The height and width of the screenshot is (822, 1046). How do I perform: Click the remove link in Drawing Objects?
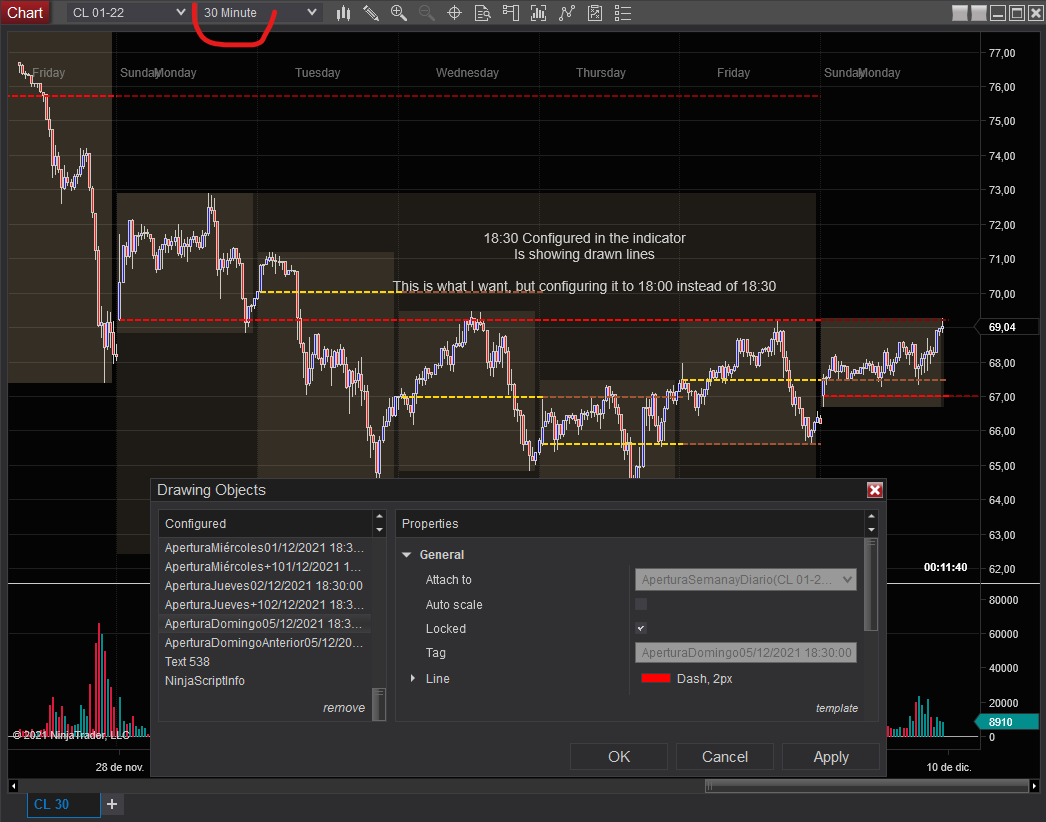tap(344, 707)
